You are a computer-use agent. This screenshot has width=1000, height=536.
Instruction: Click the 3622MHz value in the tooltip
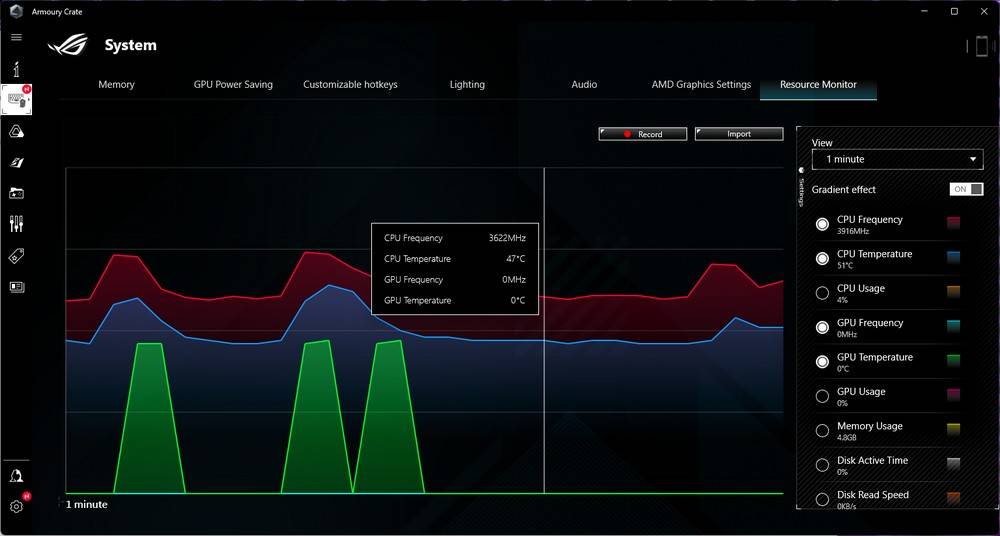(x=507, y=238)
